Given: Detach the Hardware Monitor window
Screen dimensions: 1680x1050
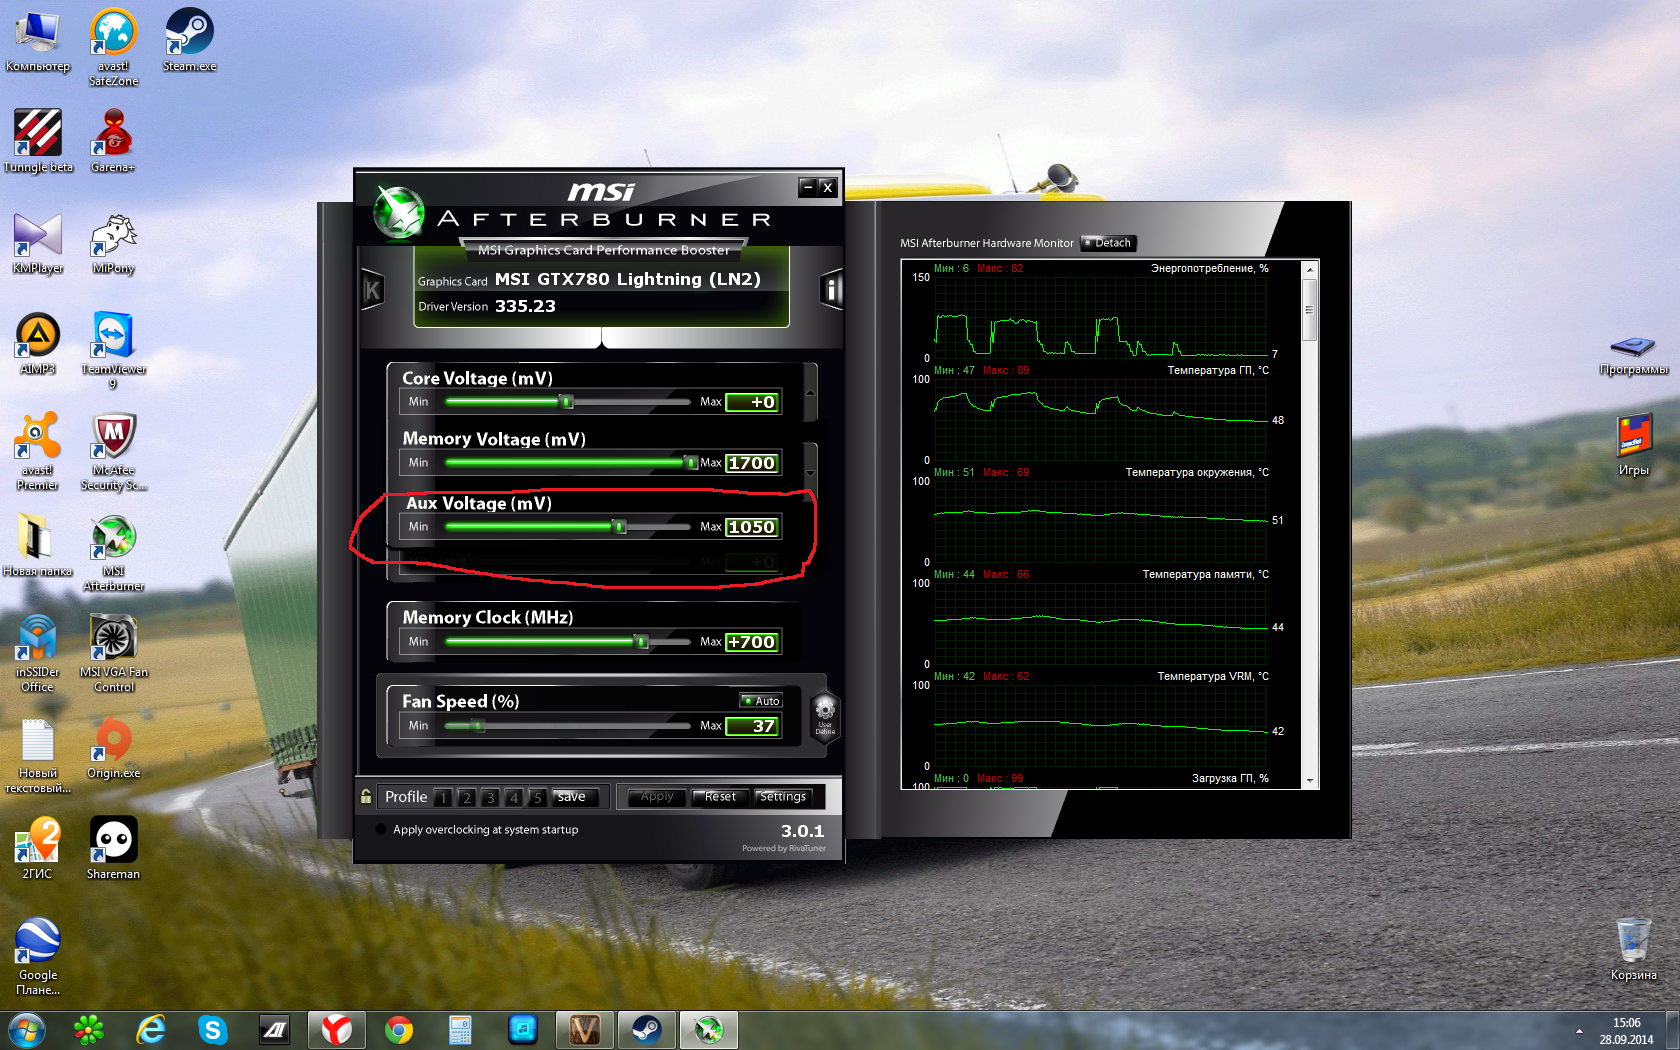Looking at the screenshot, I should (1108, 243).
